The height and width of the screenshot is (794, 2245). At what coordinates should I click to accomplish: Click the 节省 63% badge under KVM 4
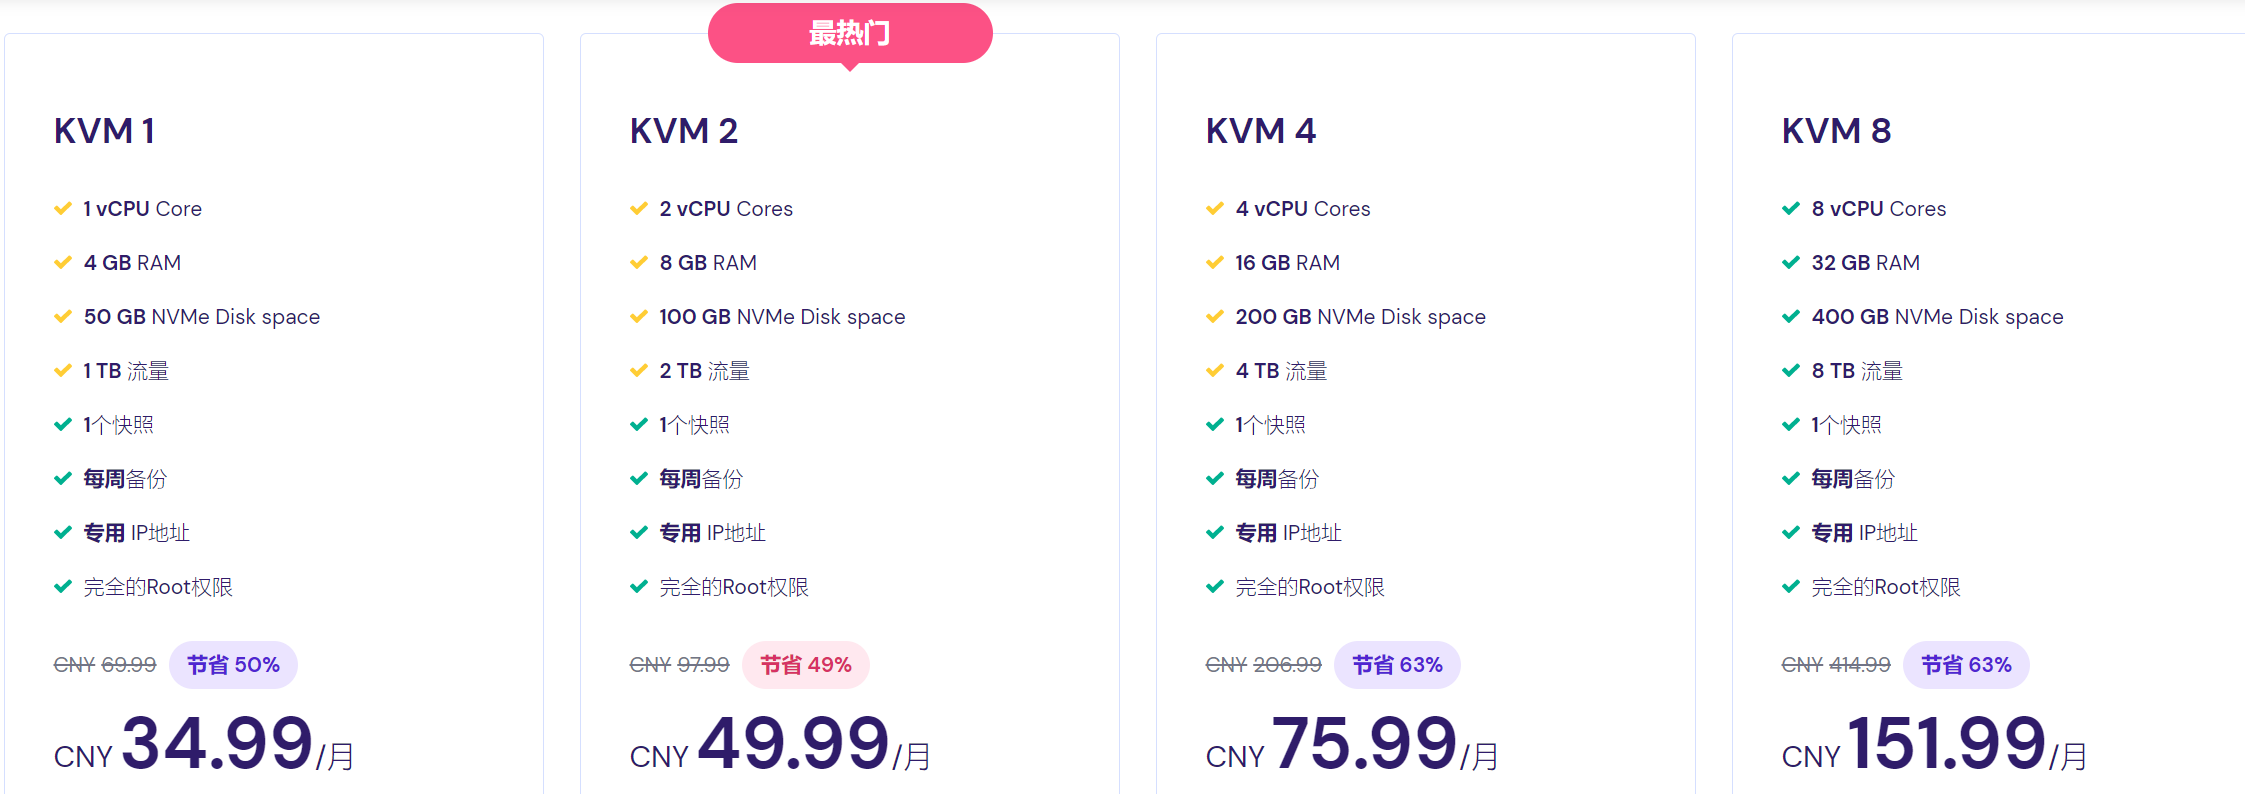(x=1397, y=665)
